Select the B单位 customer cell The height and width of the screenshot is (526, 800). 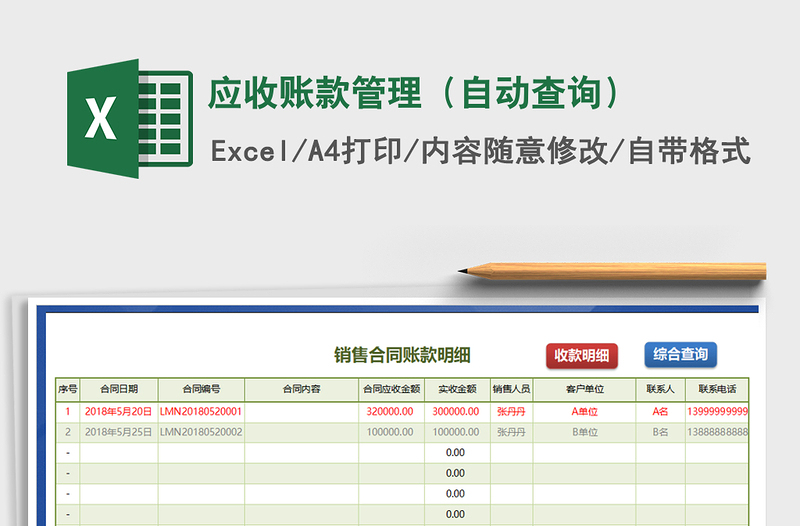[x=584, y=432]
